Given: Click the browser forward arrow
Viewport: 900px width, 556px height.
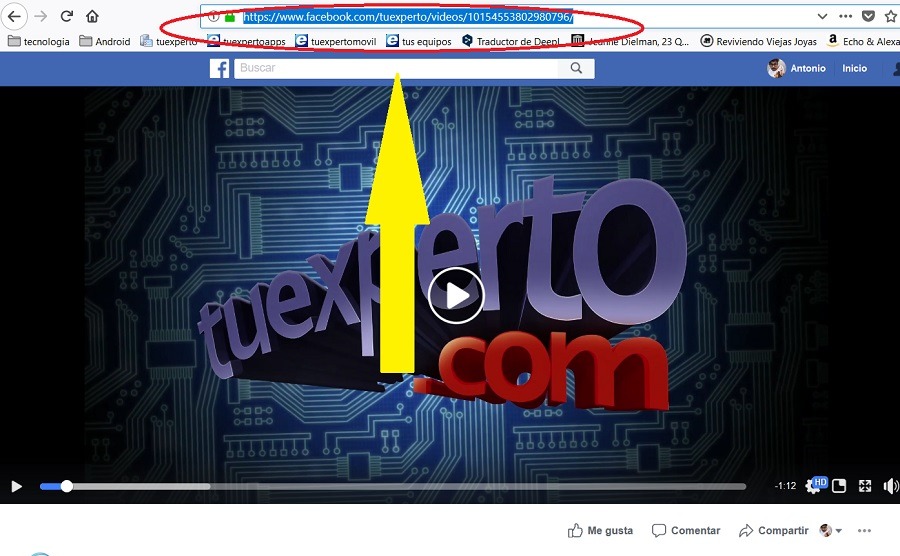Looking at the screenshot, I should point(41,16).
